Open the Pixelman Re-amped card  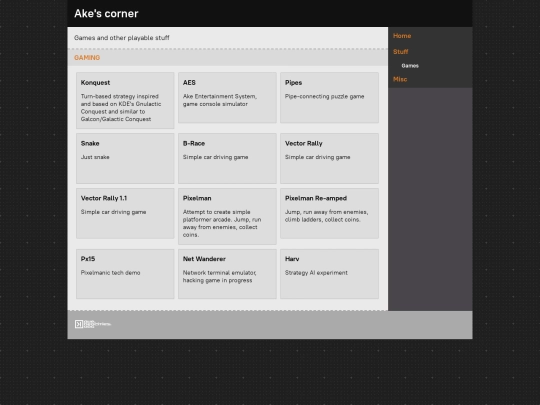click(x=329, y=213)
